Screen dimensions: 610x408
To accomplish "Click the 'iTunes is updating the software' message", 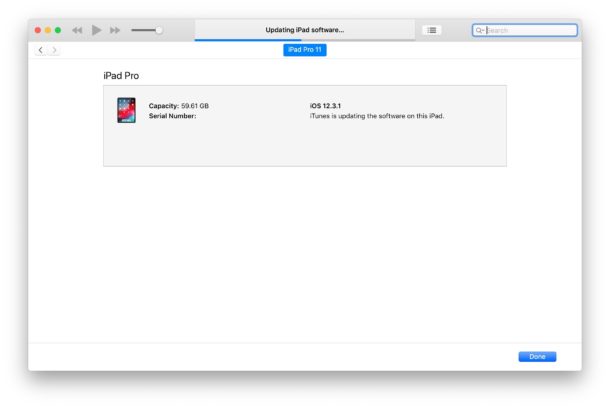I will 377,116.
